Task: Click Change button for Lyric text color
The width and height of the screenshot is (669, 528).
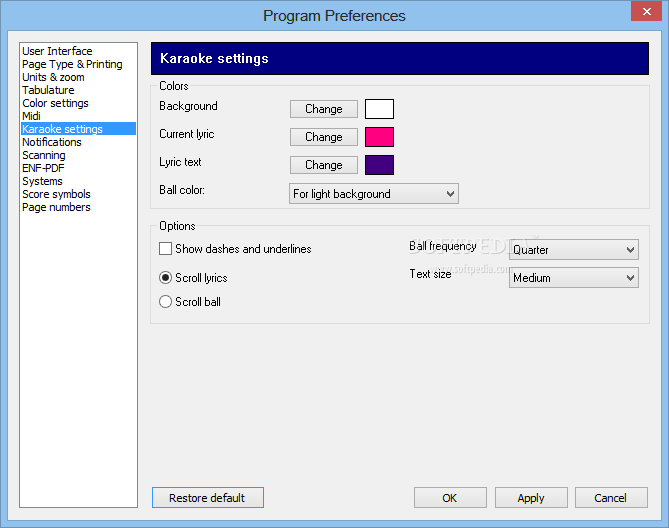Action: click(x=324, y=165)
